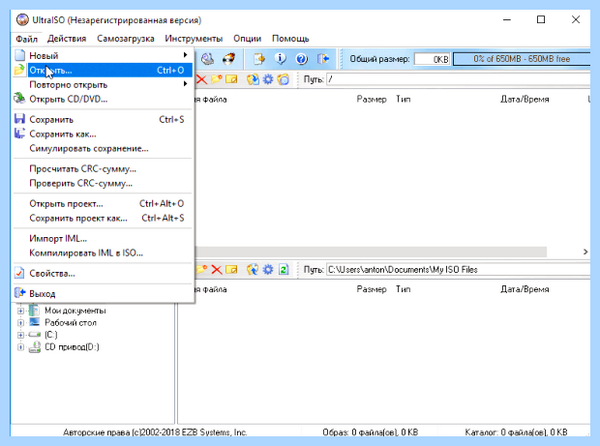Sort image list by Дата/Время column
Image resolution: width=600 pixels, height=446 pixels.
525,99
